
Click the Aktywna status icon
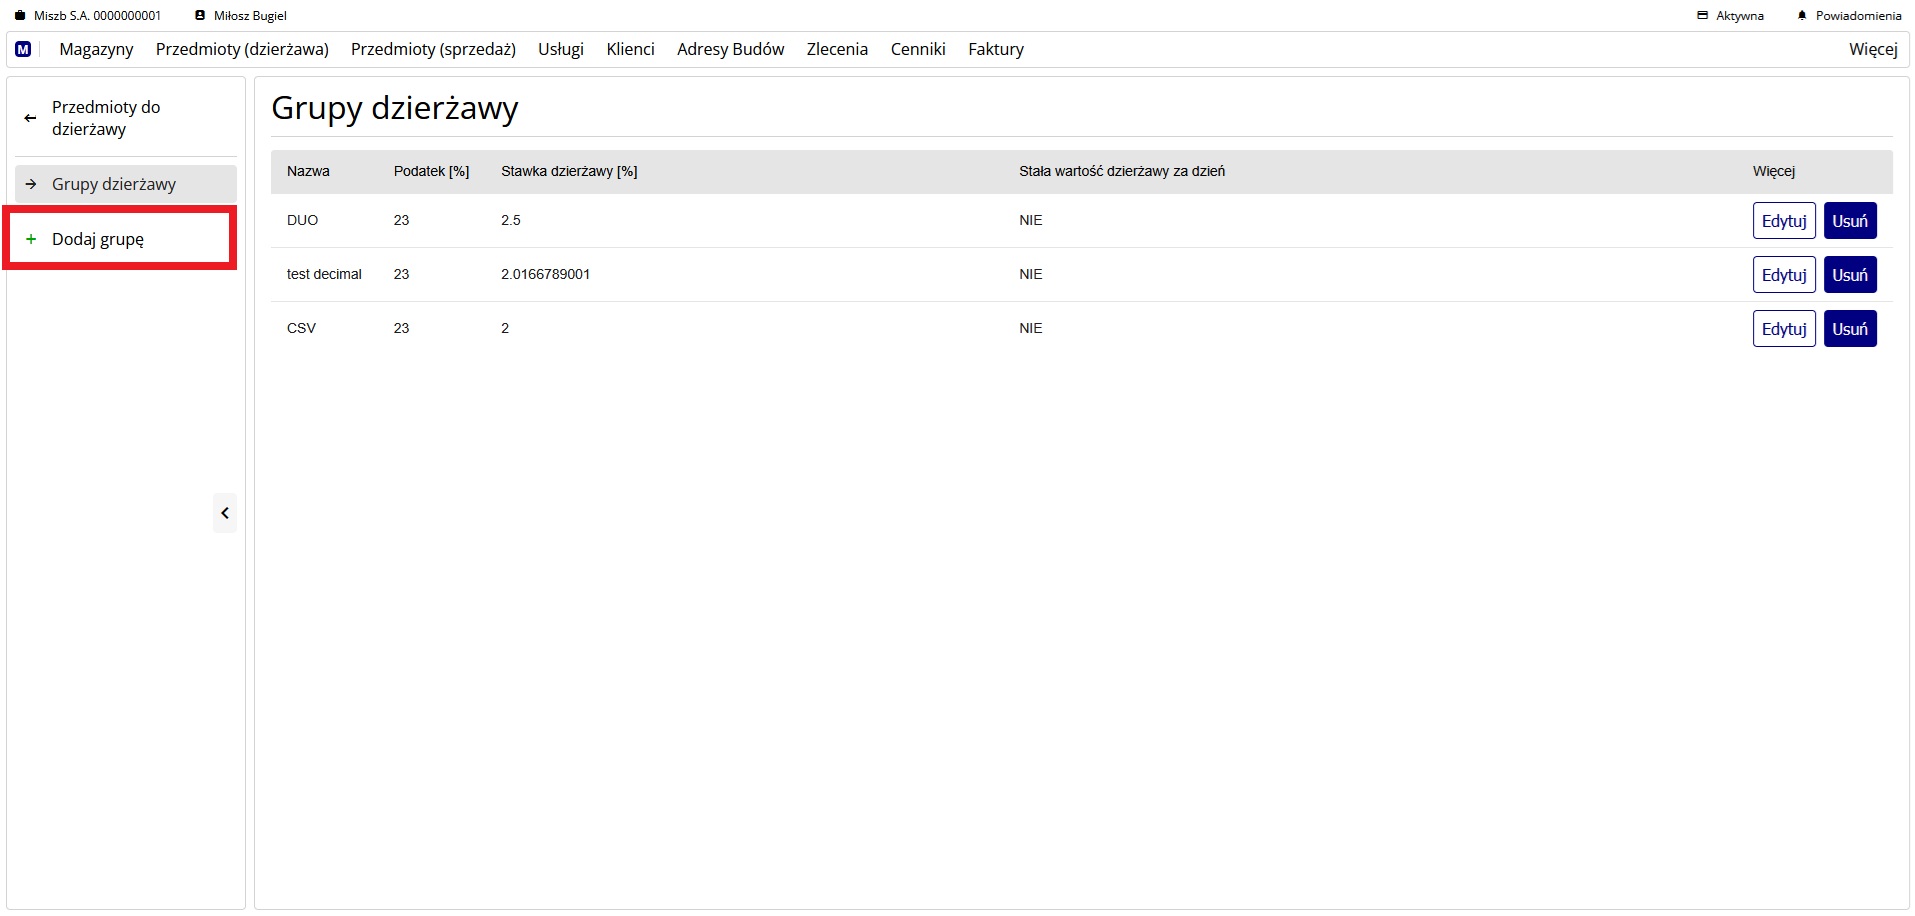(x=1702, y=16)
